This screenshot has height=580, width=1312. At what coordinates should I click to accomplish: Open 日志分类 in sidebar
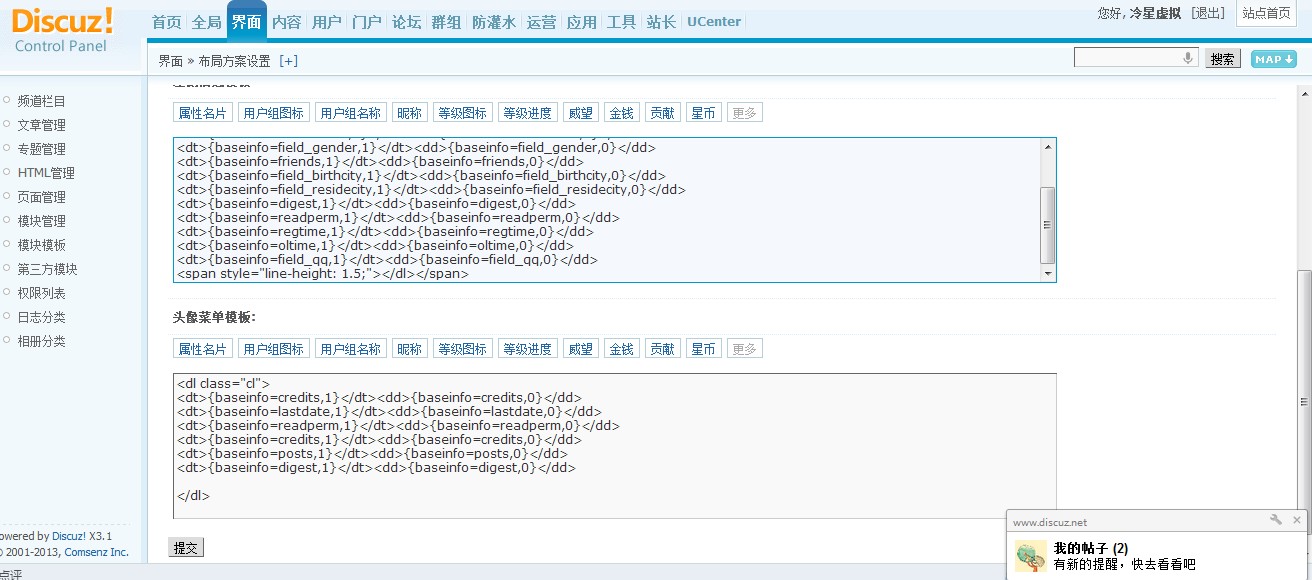coord(41,317)
